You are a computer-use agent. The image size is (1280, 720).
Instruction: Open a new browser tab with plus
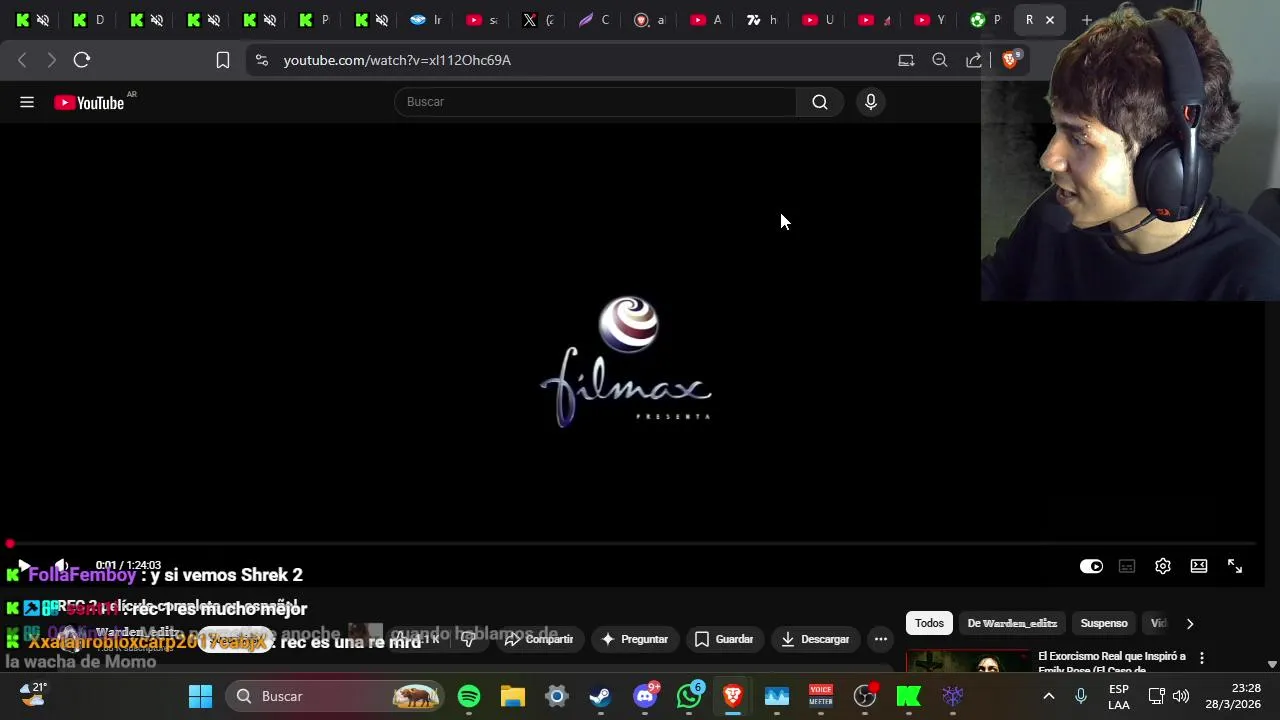point(1087,20)
